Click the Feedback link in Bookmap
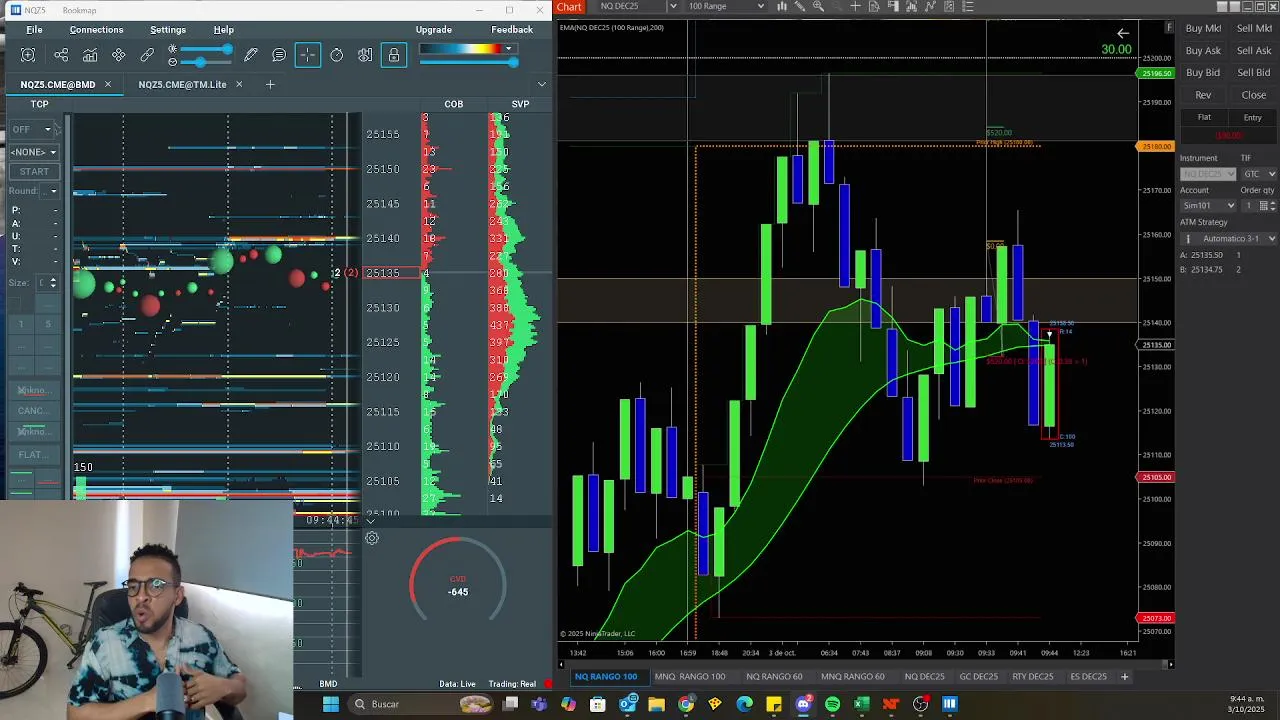This screenshot has width=1280, height=720. [512, 30]
